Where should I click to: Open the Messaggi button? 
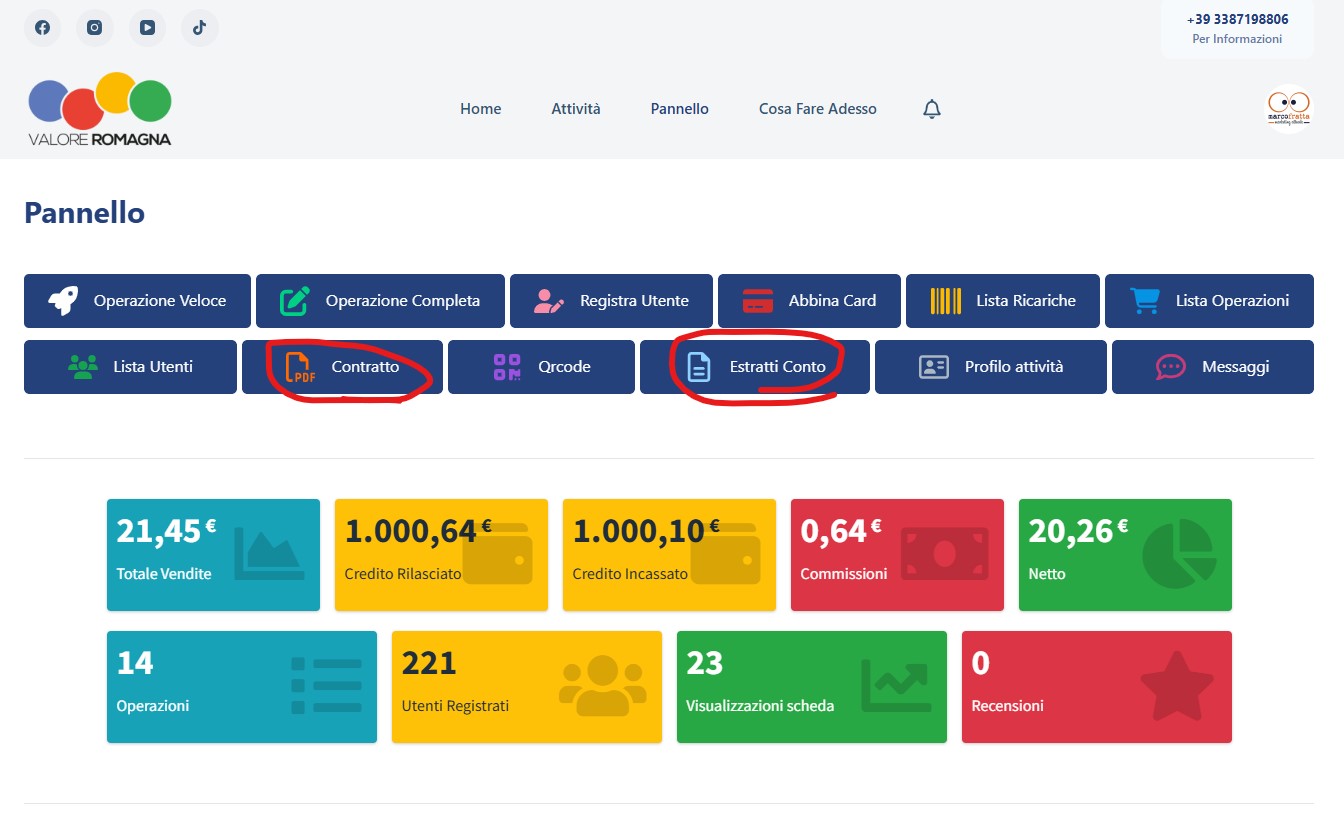(1212, 367)
